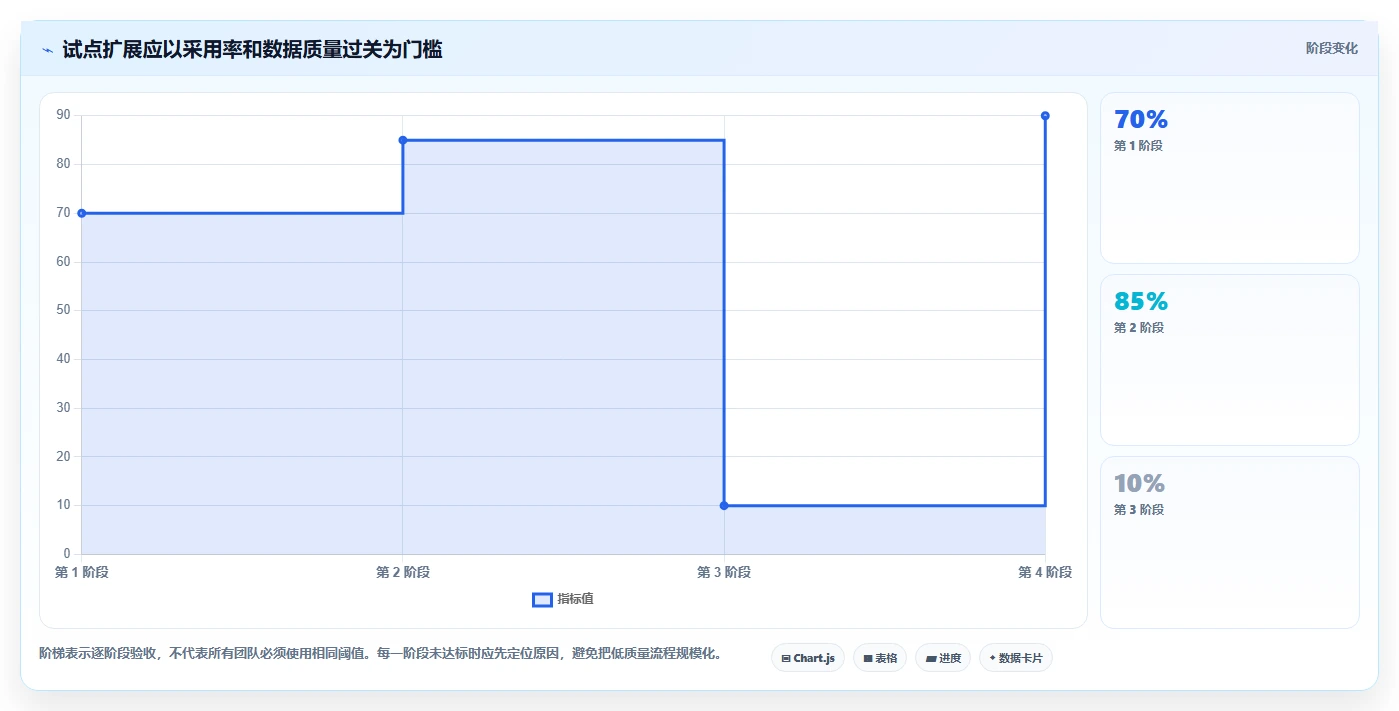The width and height of the screenshot is (1399, 711).
Task: Select the 85% 第 2 阶段 card
Action: pyautogui.click(x=1230, y=360)
